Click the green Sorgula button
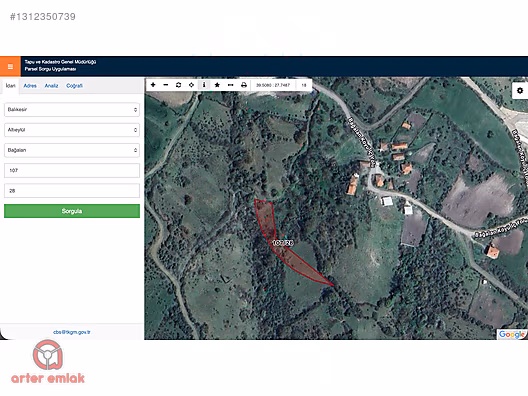 tap(72, 211)
